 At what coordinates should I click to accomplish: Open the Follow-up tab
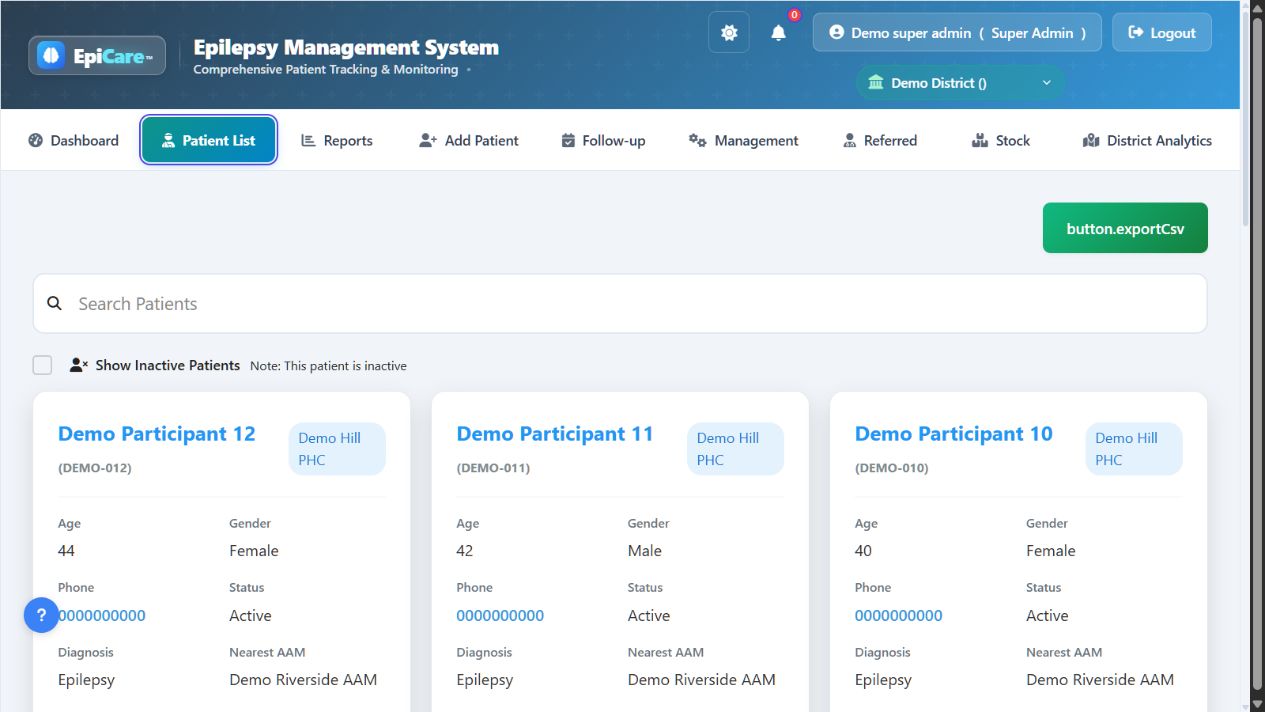(603, 141)
